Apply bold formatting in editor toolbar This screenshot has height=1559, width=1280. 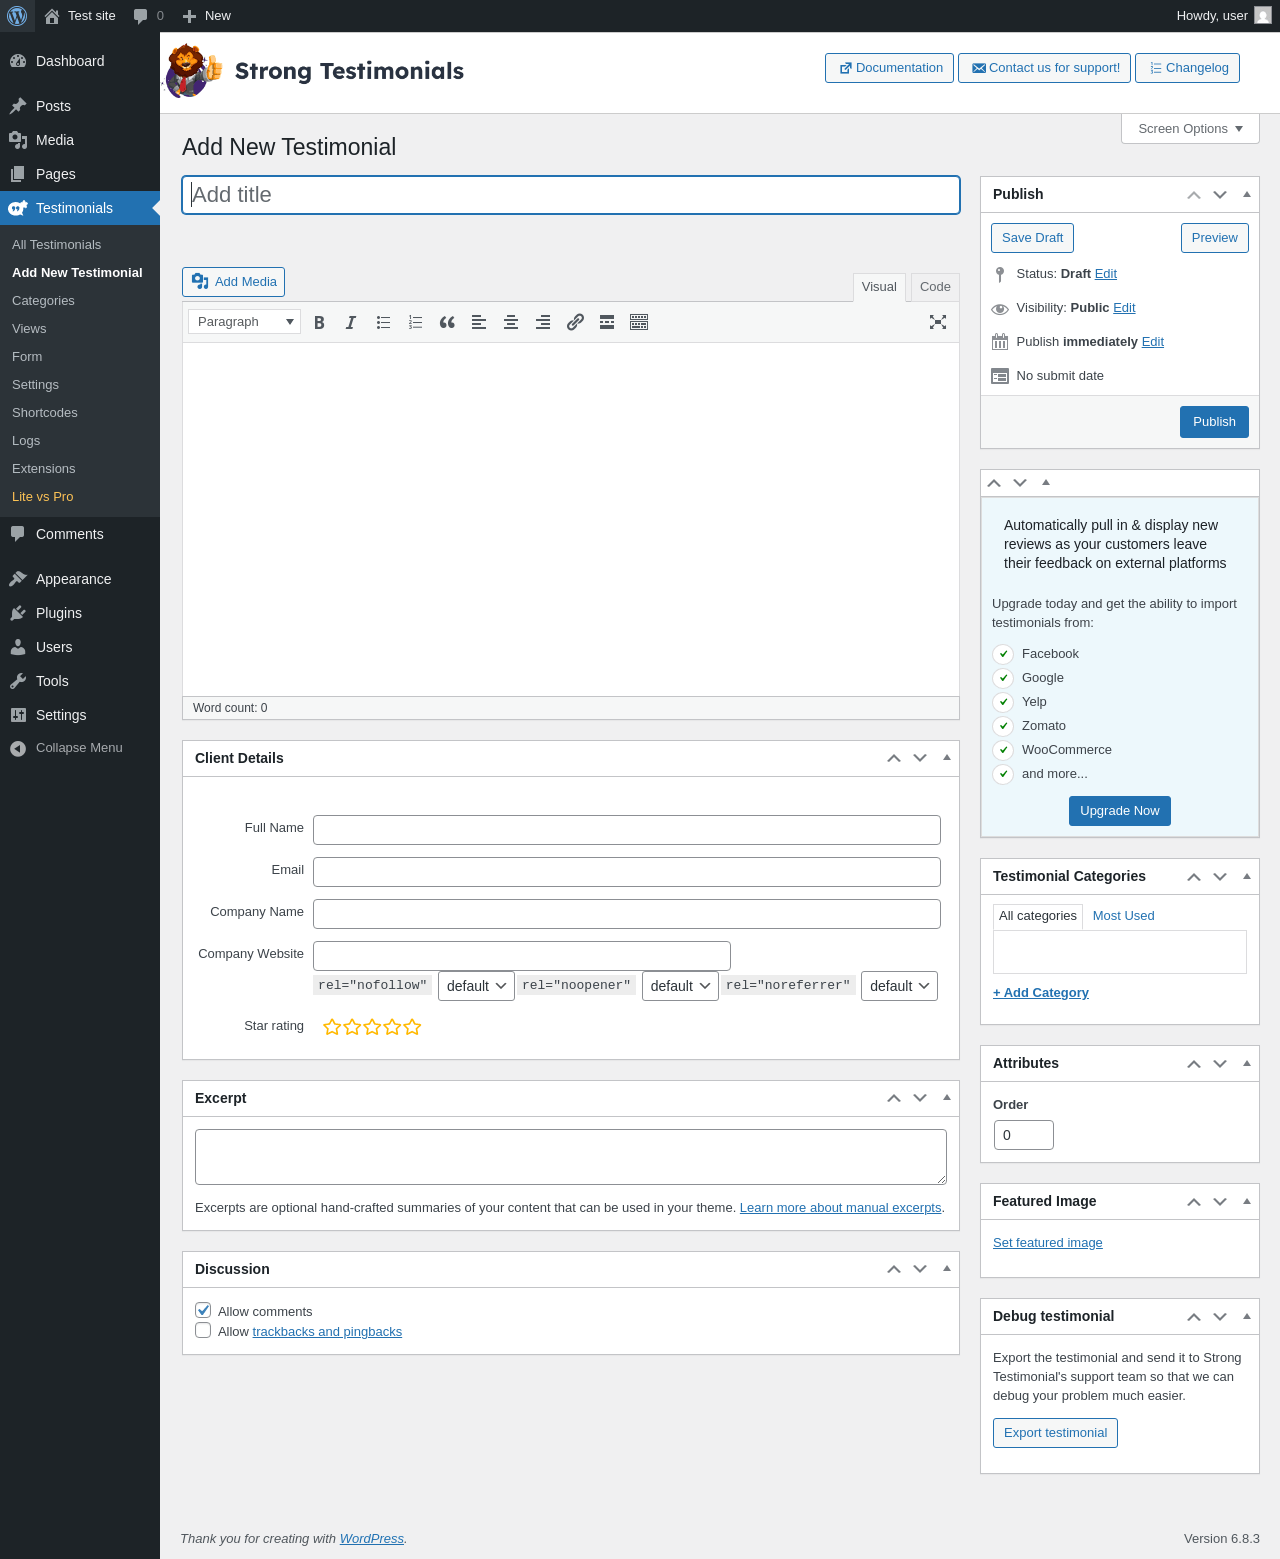[319, 322]
